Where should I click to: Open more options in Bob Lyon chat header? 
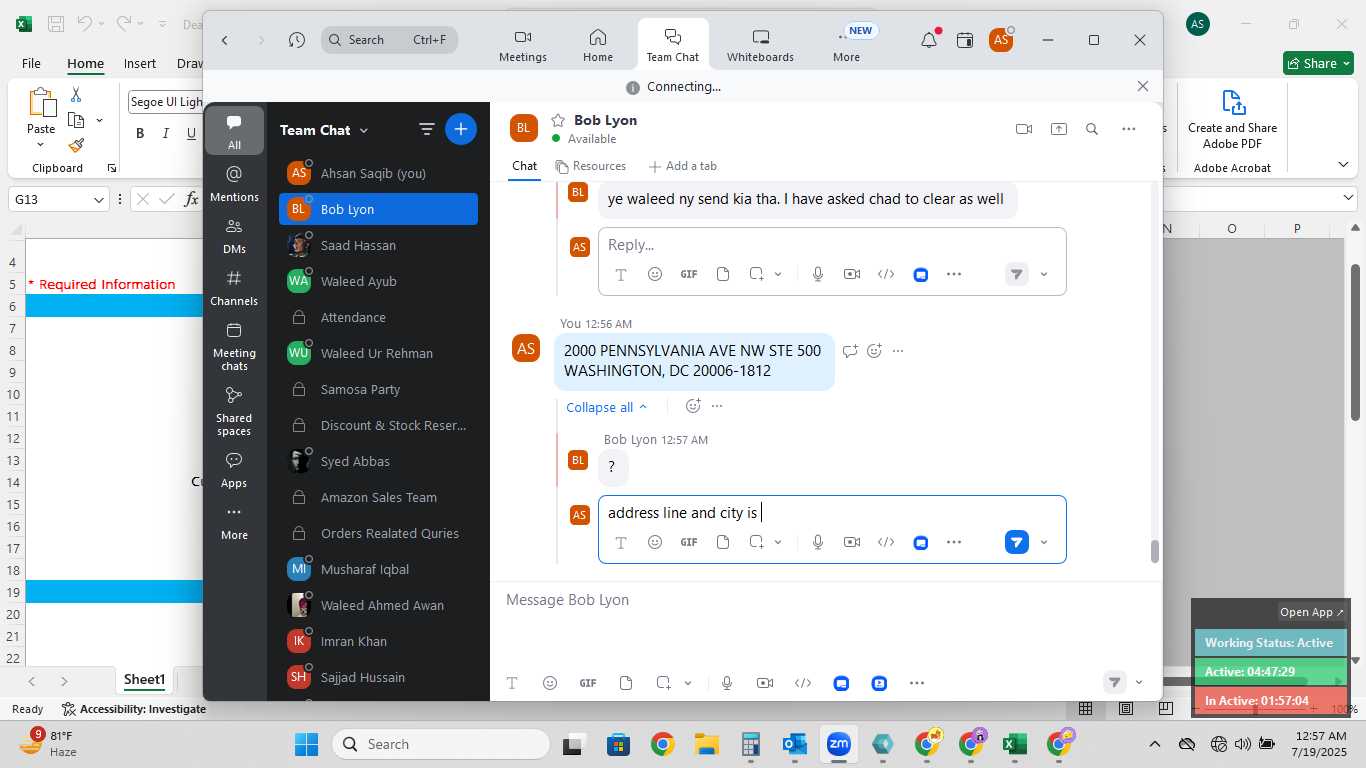[x=1128, y=129]
